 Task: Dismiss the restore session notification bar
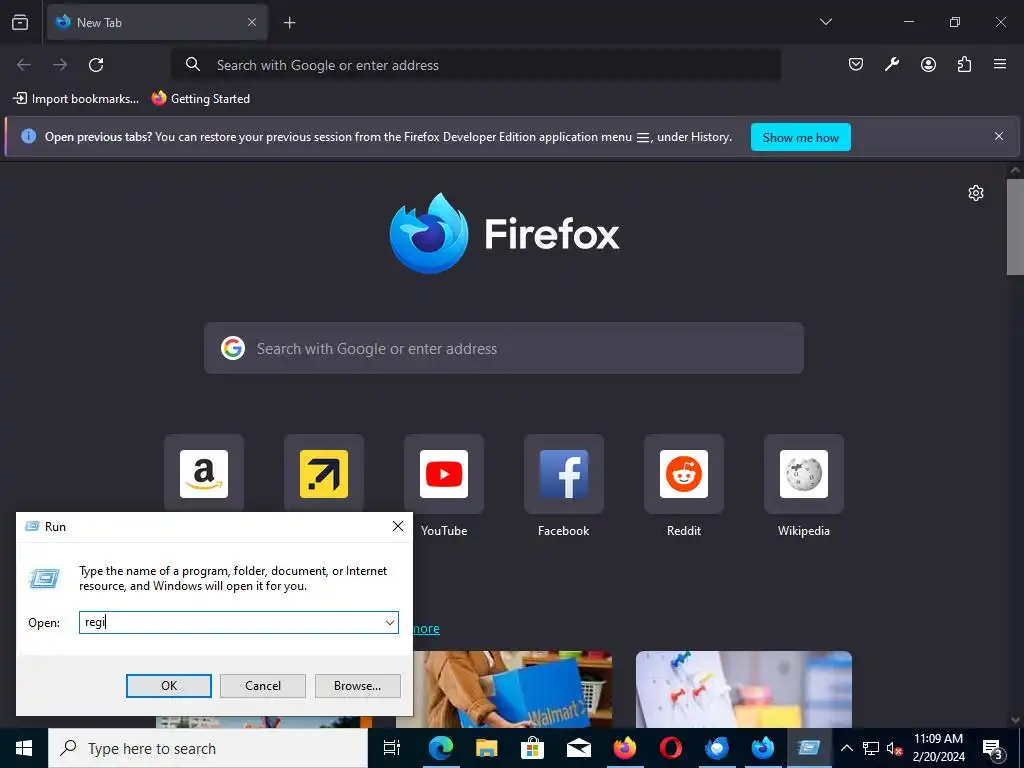point(999,136)
